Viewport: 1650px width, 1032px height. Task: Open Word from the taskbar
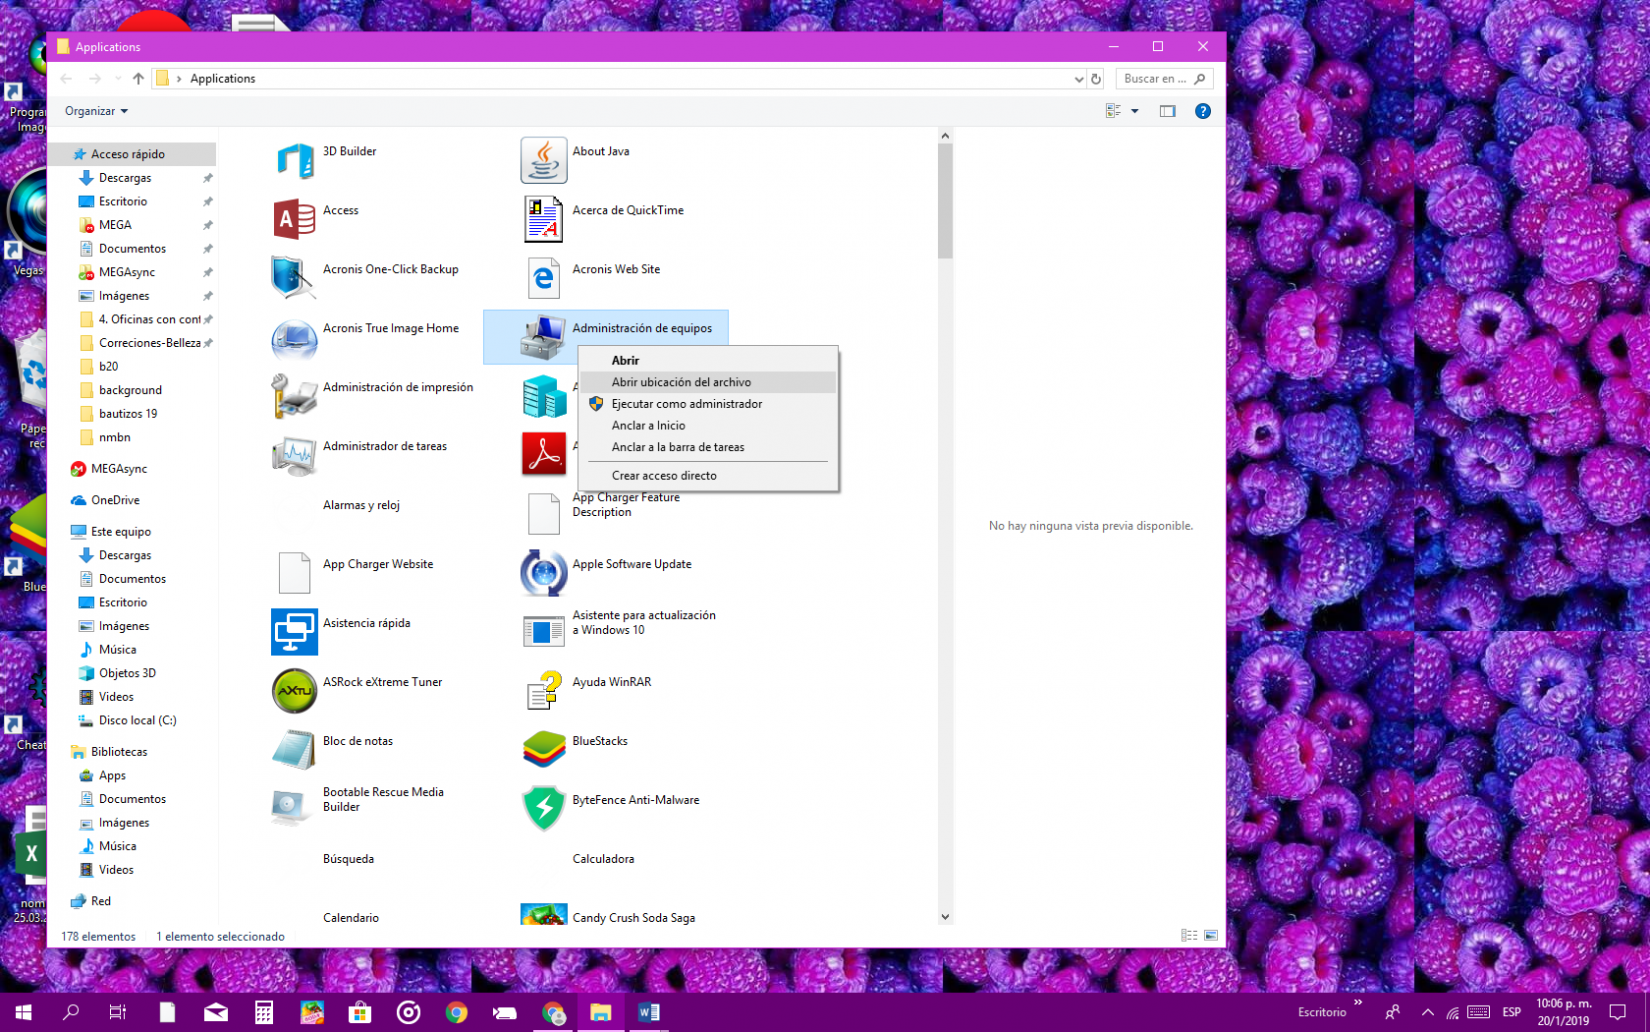(x=648, y=1012)
